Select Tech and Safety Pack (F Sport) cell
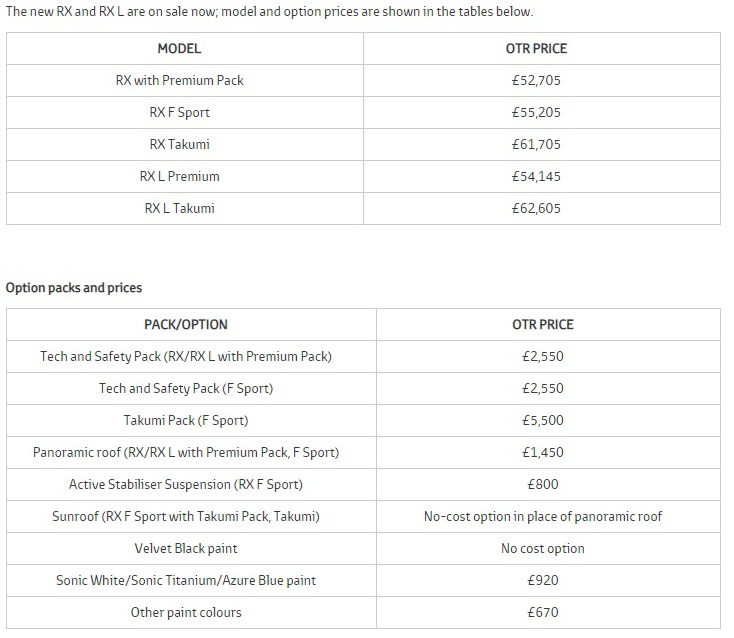Image resolution: width=734 pixels, height=638 pixels. tap(185, 388)
